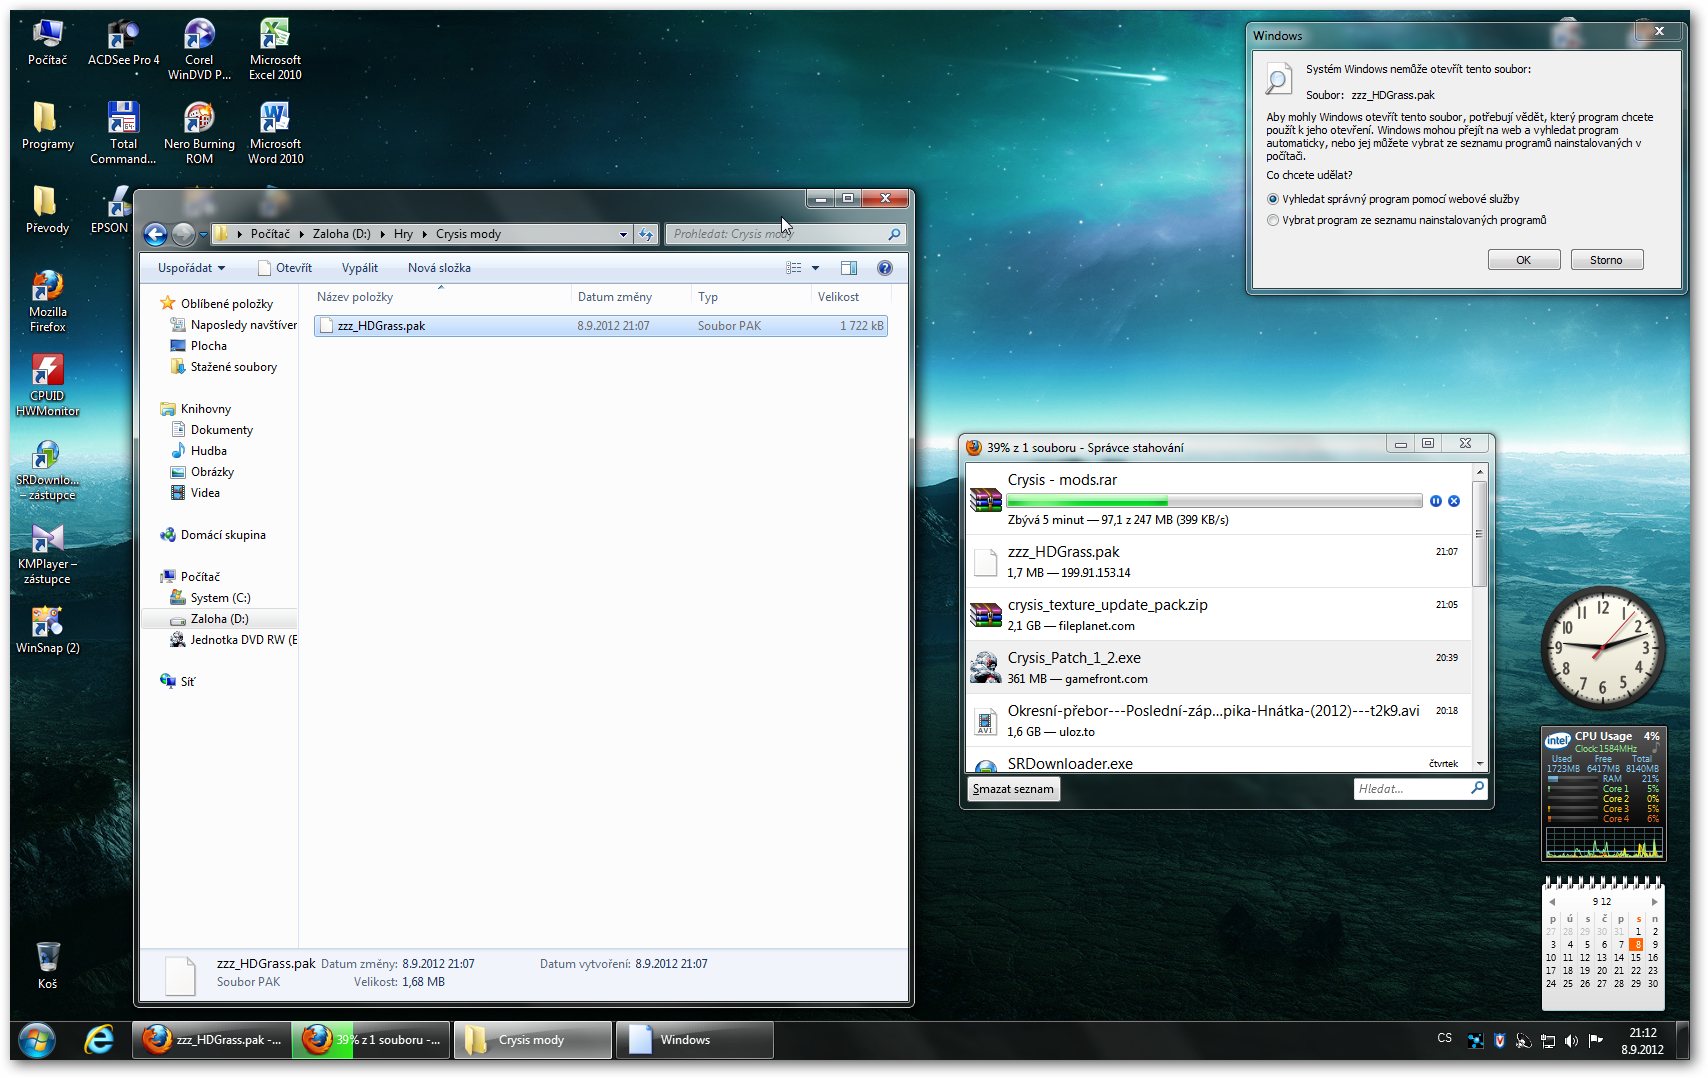
Task: Click the volume speaker tray icon
Action: point(1571,1041)
